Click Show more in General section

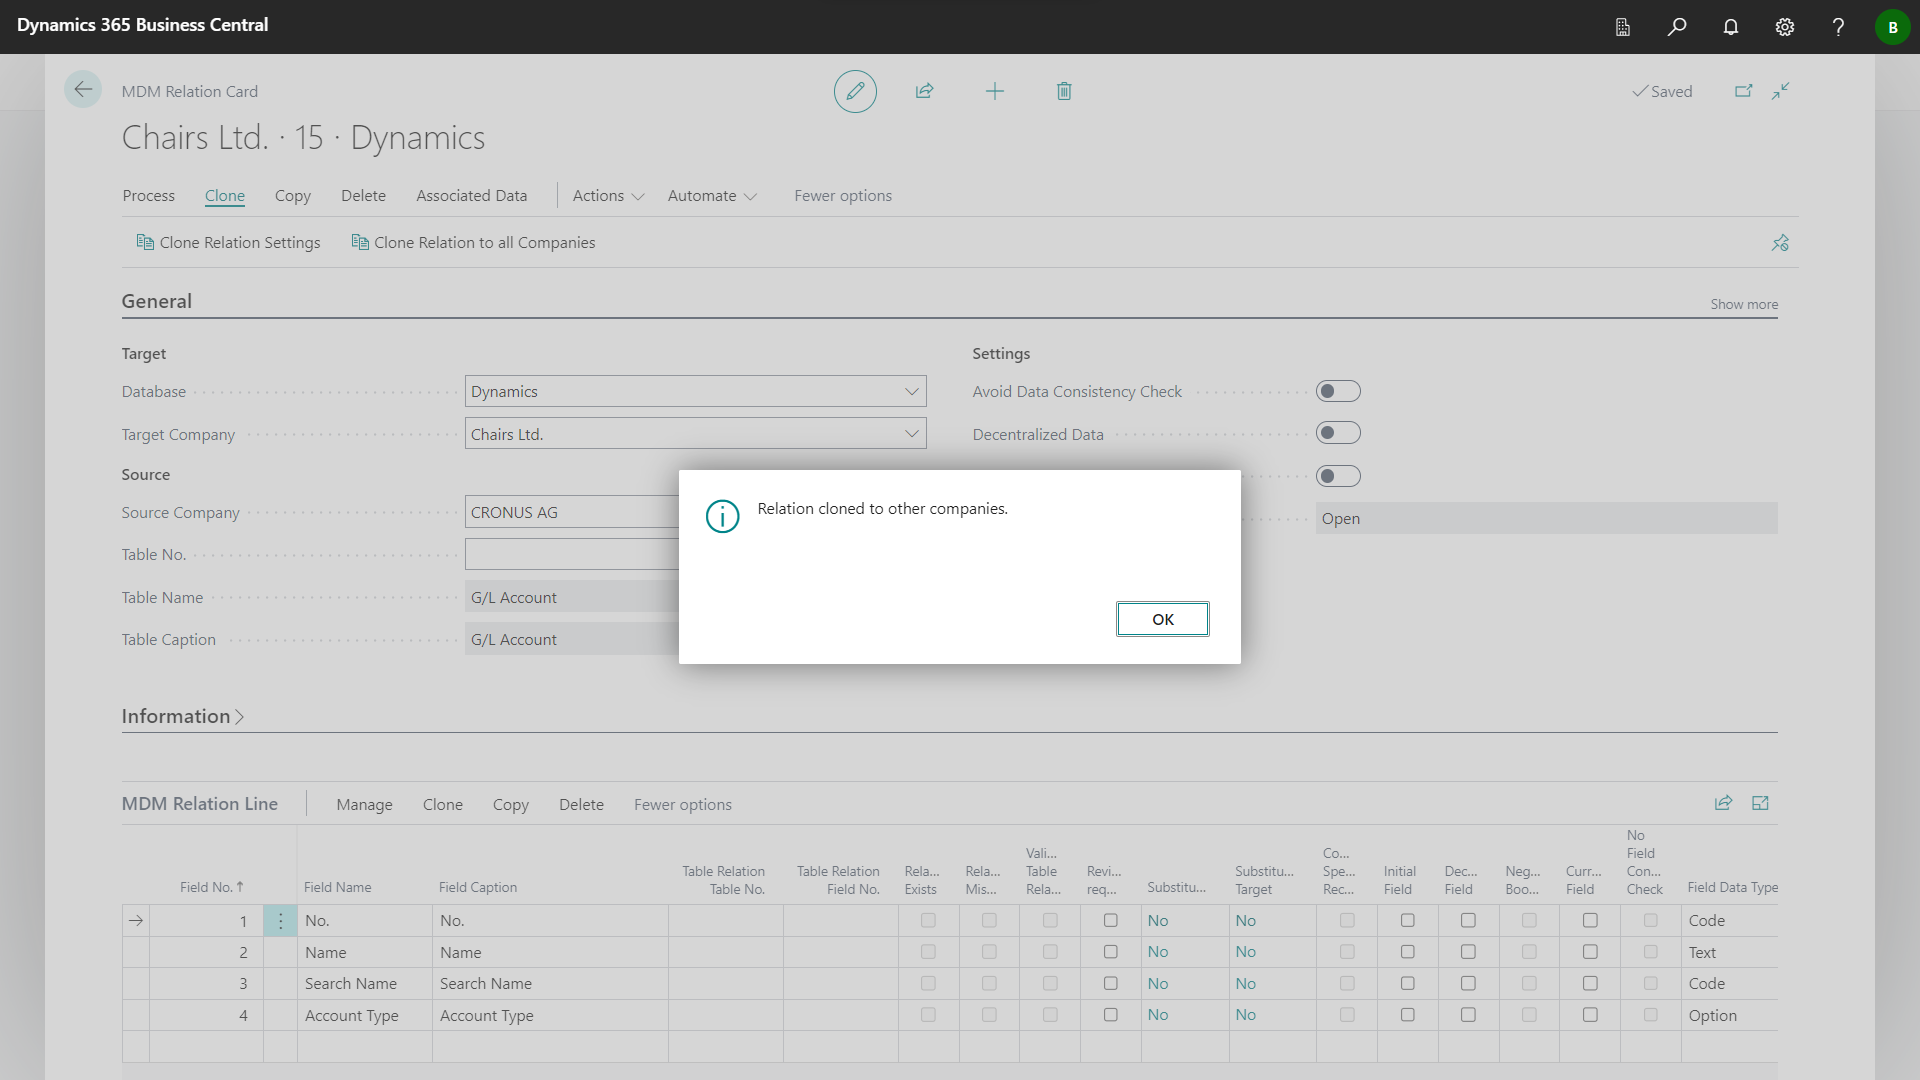(1743, 304)
